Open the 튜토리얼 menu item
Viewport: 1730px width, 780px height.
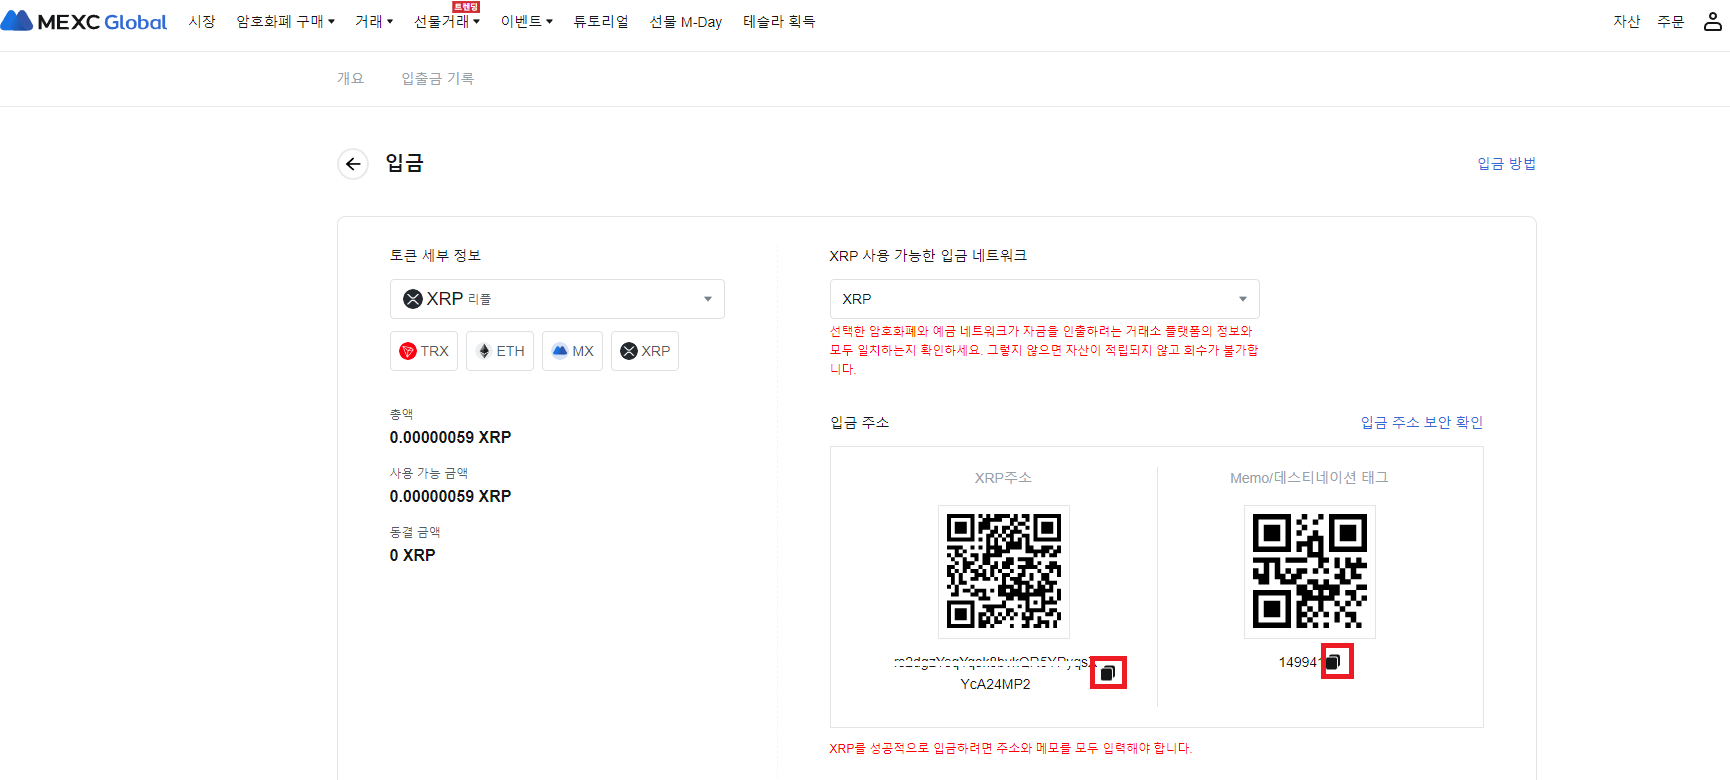(x=601, y=21)
